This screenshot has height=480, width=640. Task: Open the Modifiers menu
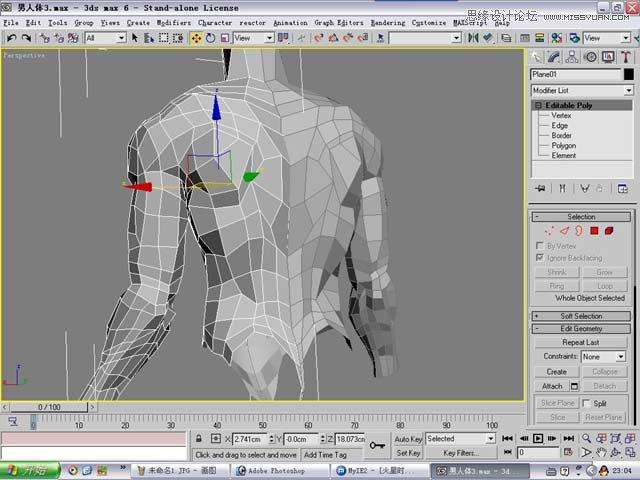(x=173, y=22)
